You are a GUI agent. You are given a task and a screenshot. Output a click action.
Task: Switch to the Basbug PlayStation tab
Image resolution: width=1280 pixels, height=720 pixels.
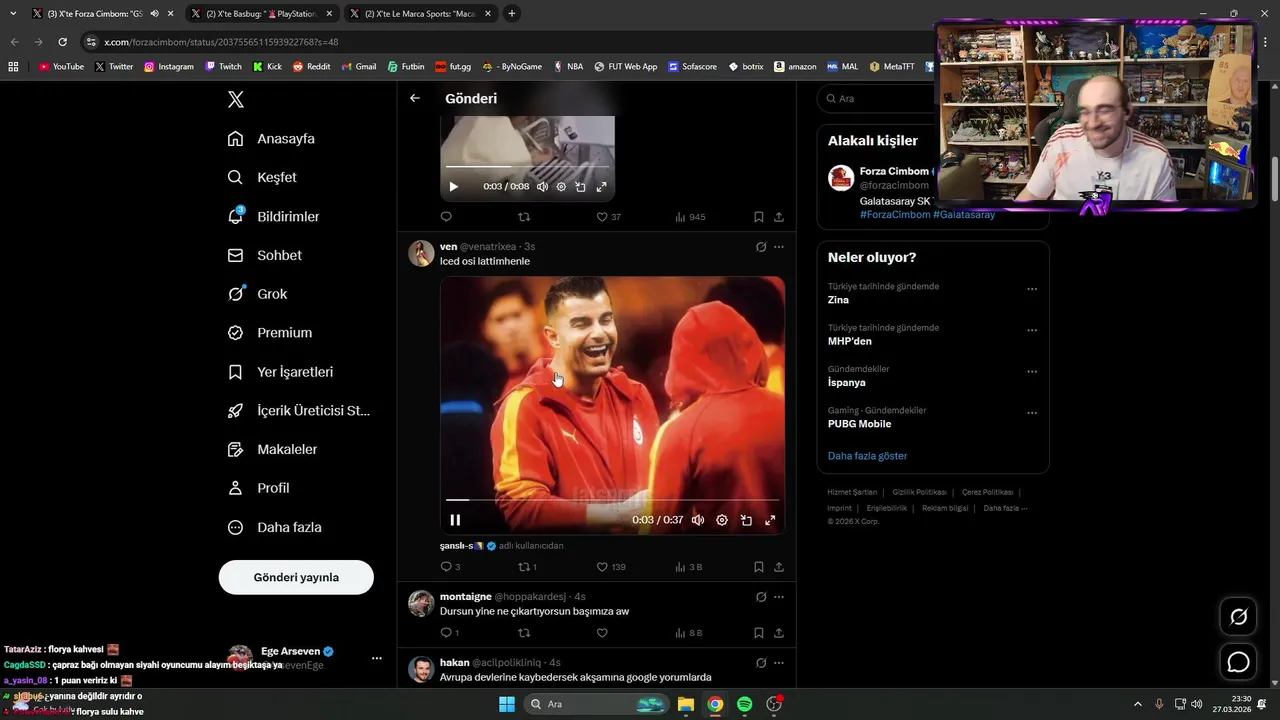[260, 14]
